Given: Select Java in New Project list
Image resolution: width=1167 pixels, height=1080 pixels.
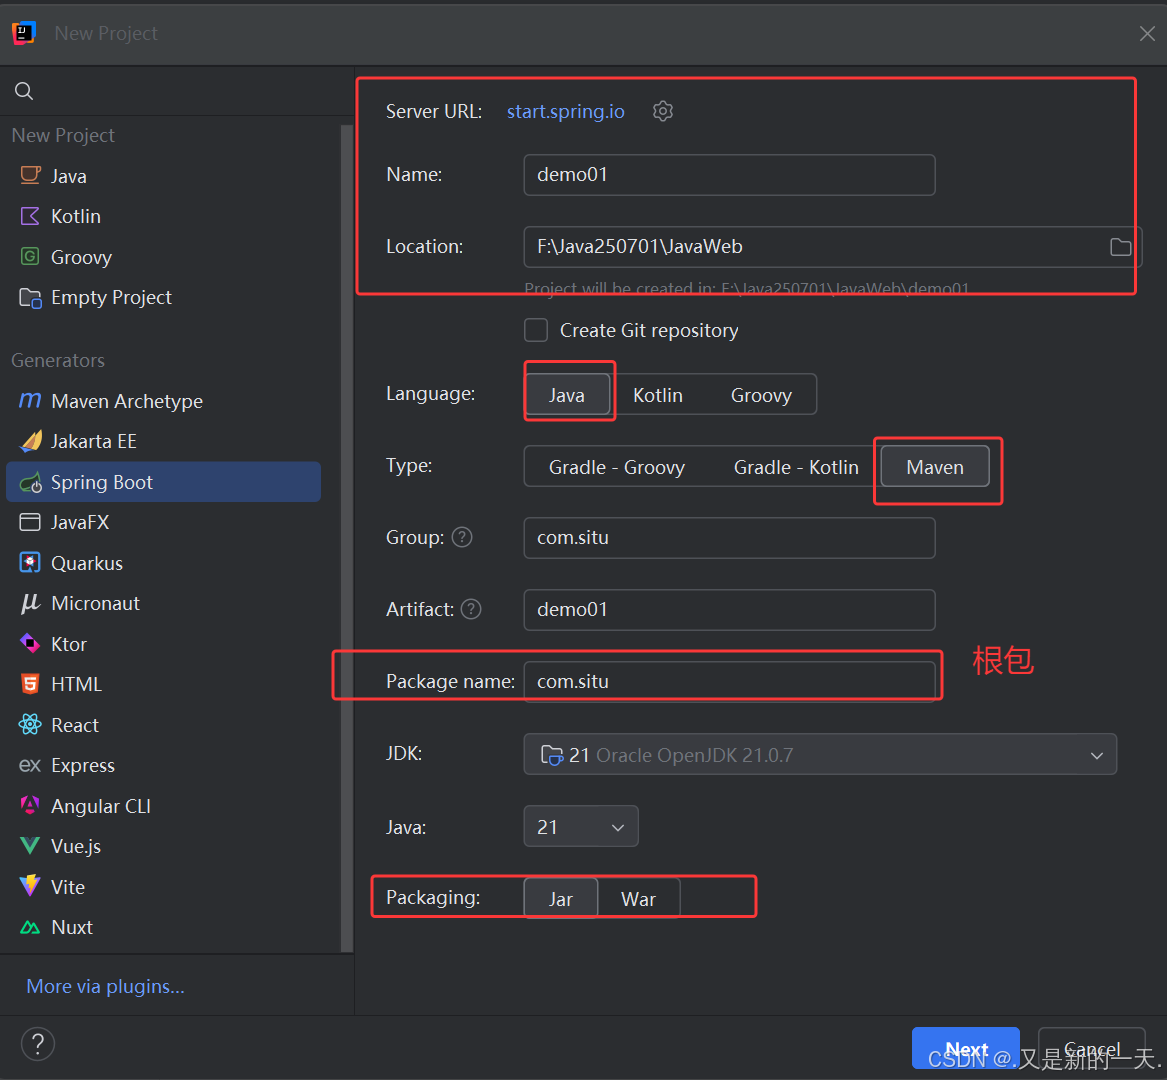Looking at the screenshot, I should [x=163, y=176].
